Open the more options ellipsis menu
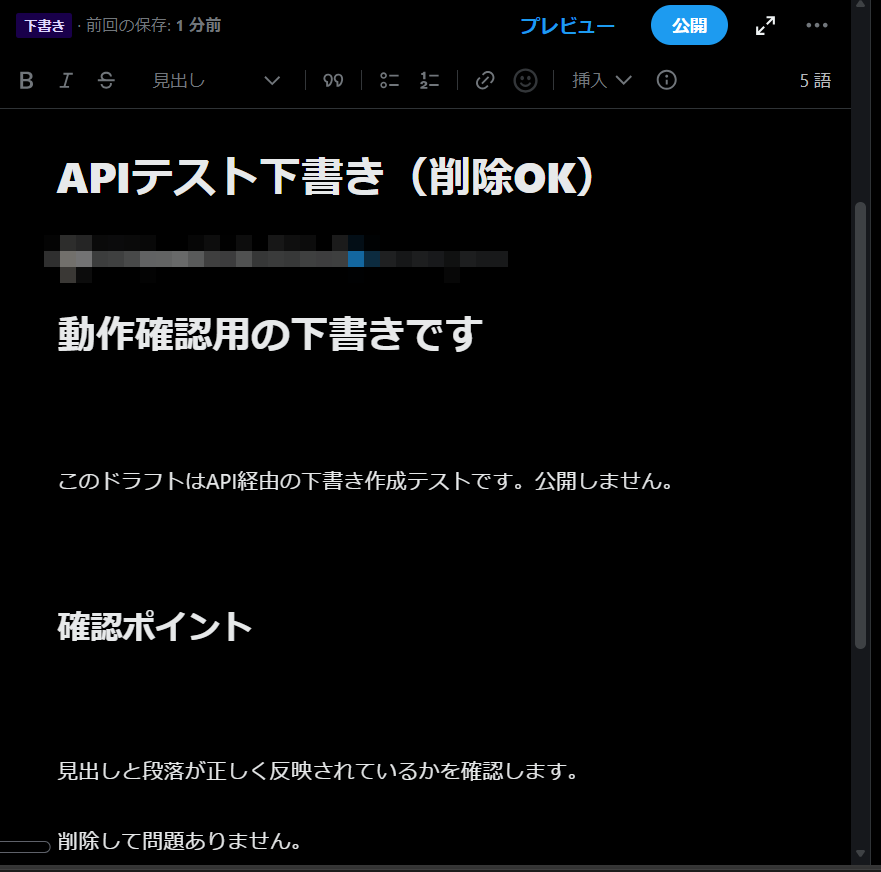The image size is (881, 872). (816, 25)
